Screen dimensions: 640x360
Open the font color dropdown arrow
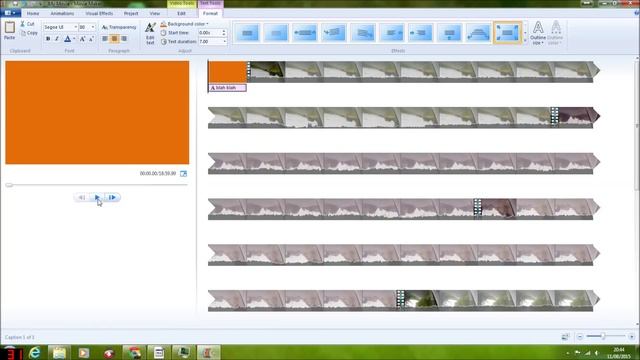point(74,39)
